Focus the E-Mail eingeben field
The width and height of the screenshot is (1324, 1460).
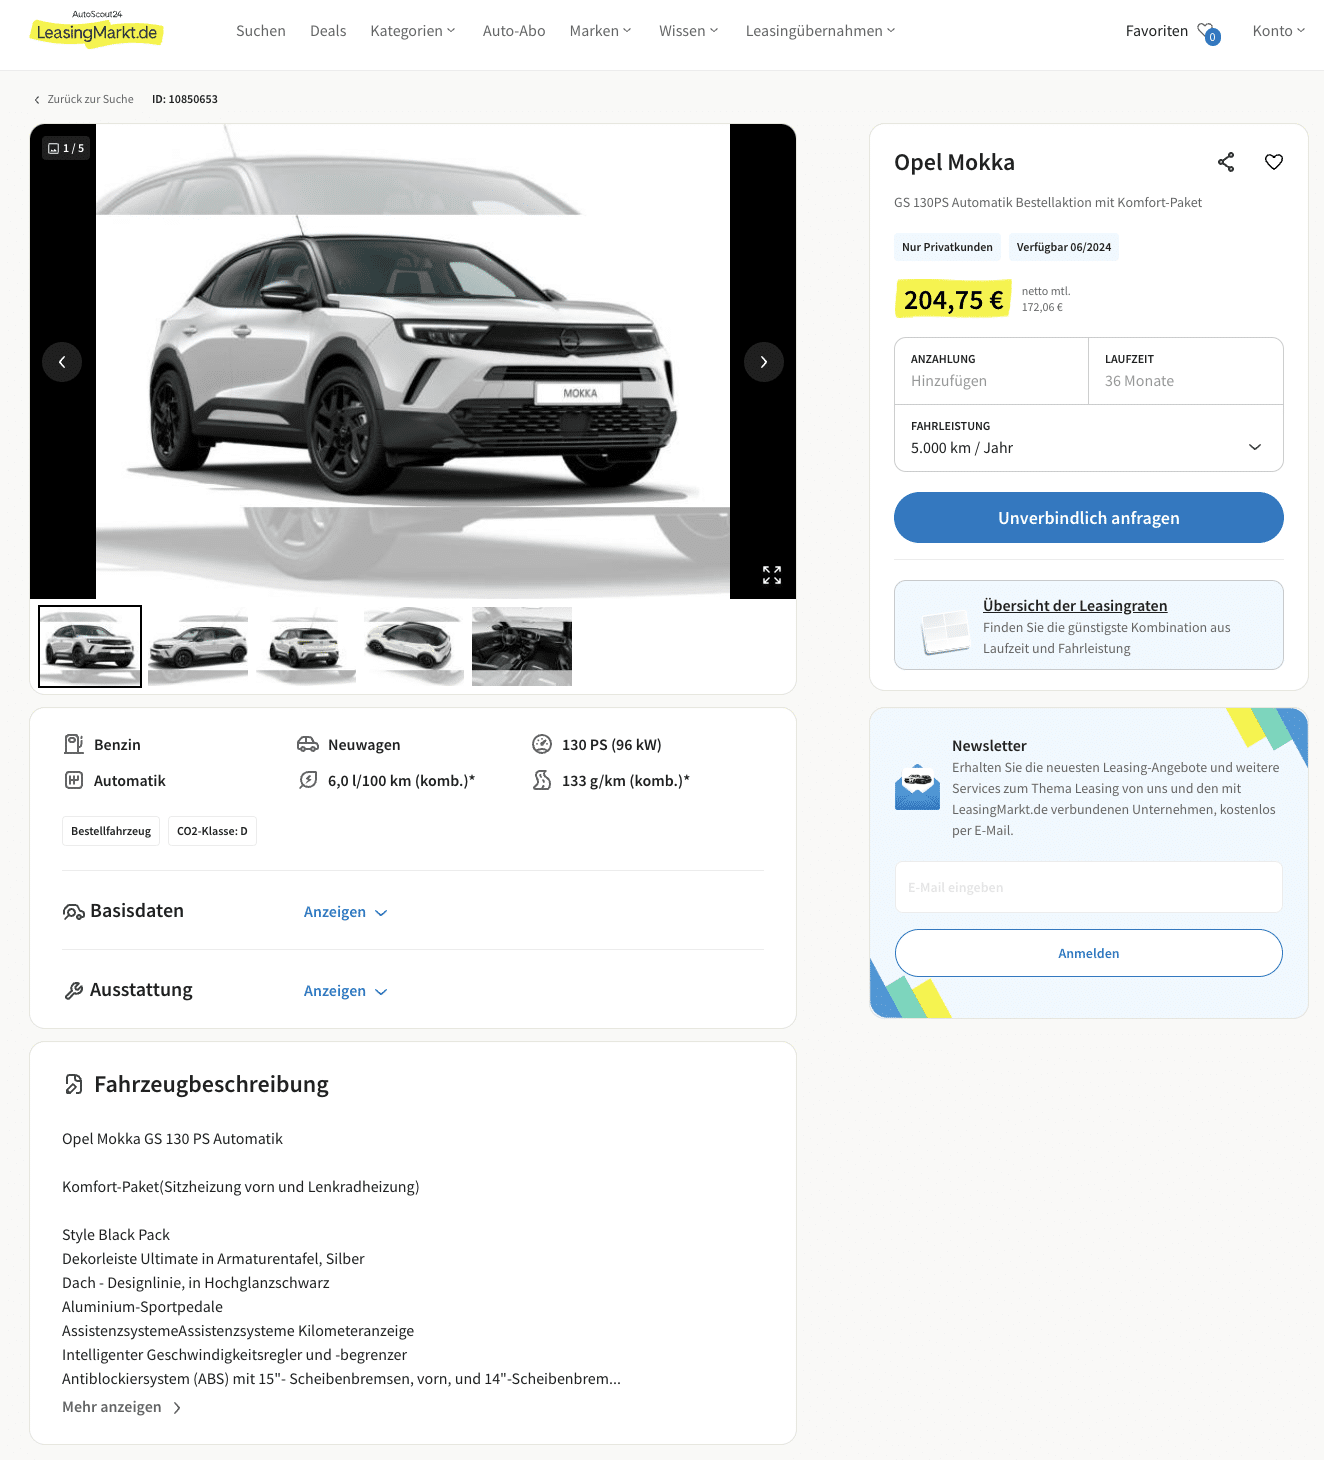pyautogui.click(x=1088, y=887)
